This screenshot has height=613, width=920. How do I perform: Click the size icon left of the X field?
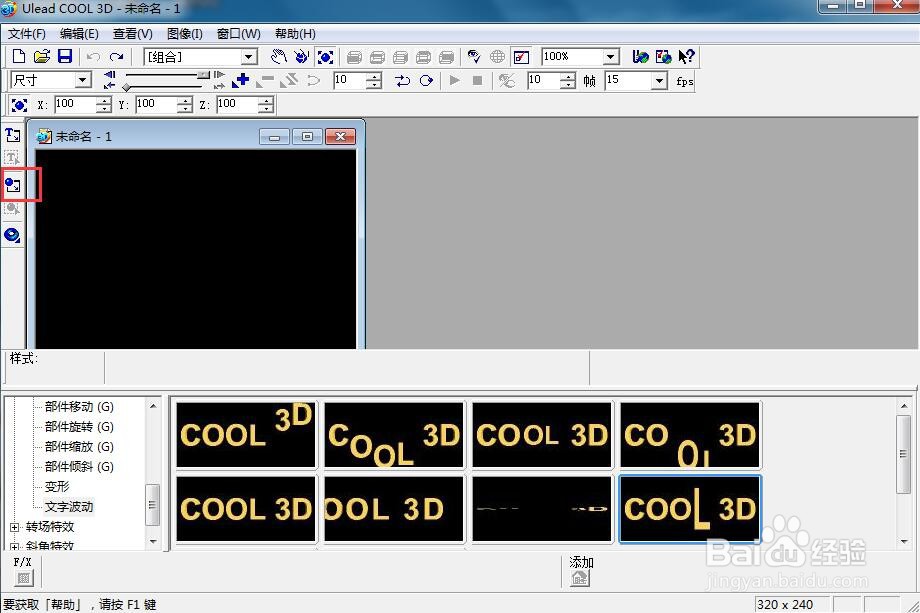[19, 105]
